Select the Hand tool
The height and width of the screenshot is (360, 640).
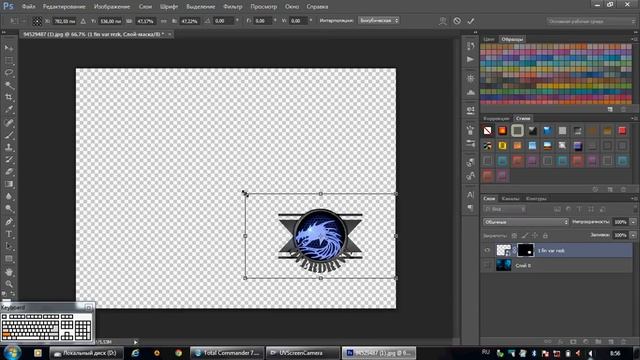(x=9, y=272)
